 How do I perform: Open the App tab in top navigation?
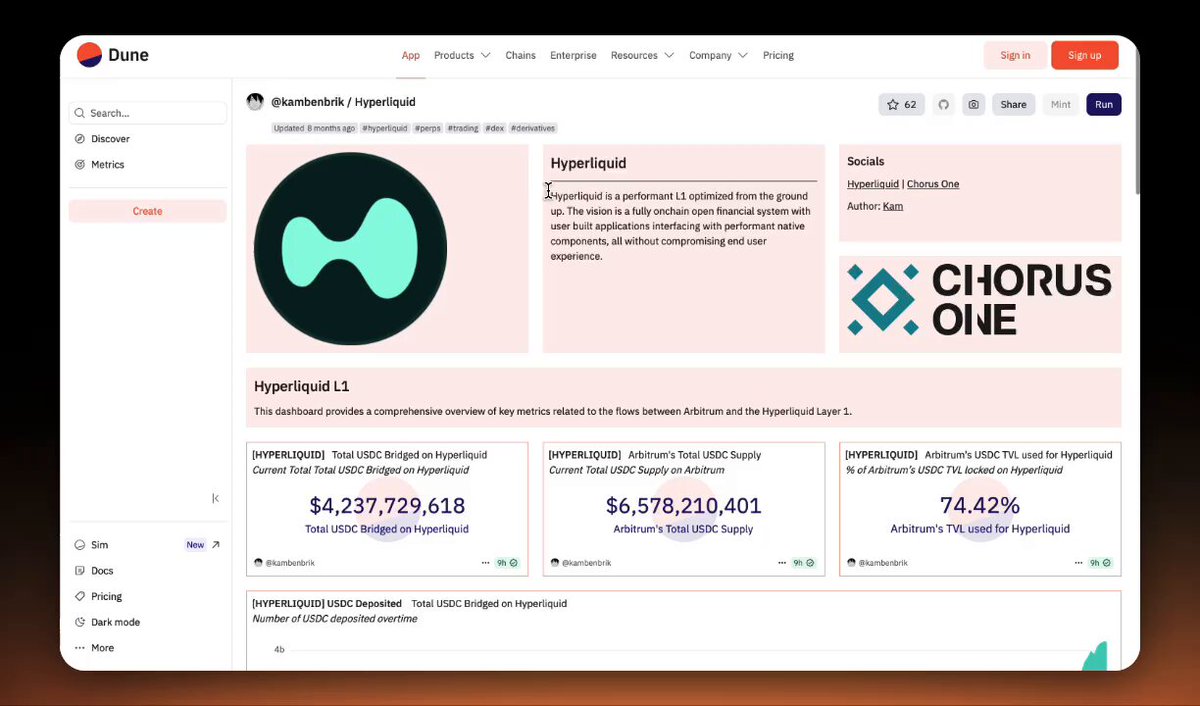[x=410, y=55]
